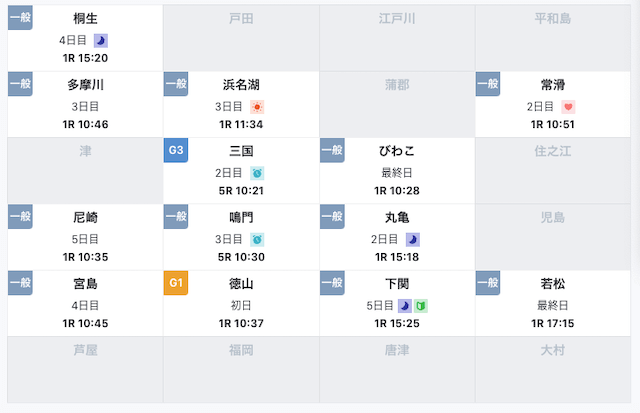Click the nighter moon icon for 桐生
Screen dimensions: 640x413
101,40
